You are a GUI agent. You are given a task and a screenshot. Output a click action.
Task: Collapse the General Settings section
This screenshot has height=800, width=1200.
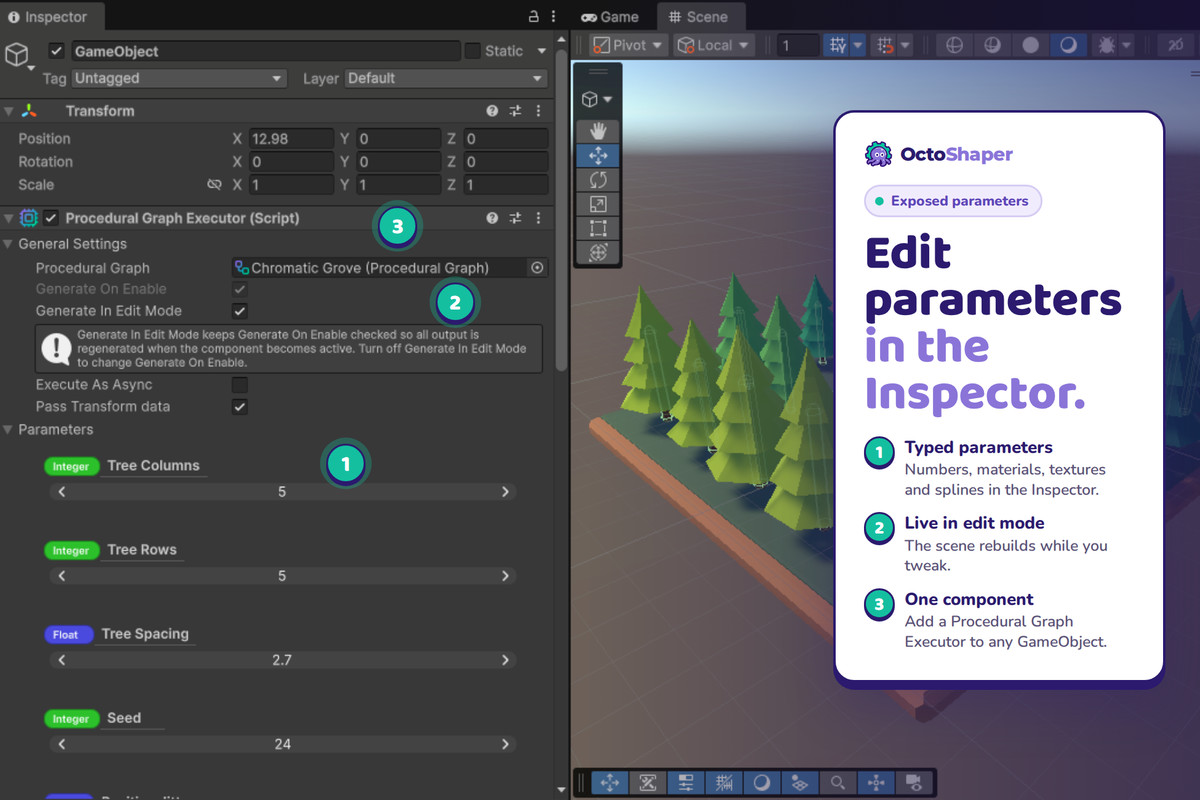9,244
